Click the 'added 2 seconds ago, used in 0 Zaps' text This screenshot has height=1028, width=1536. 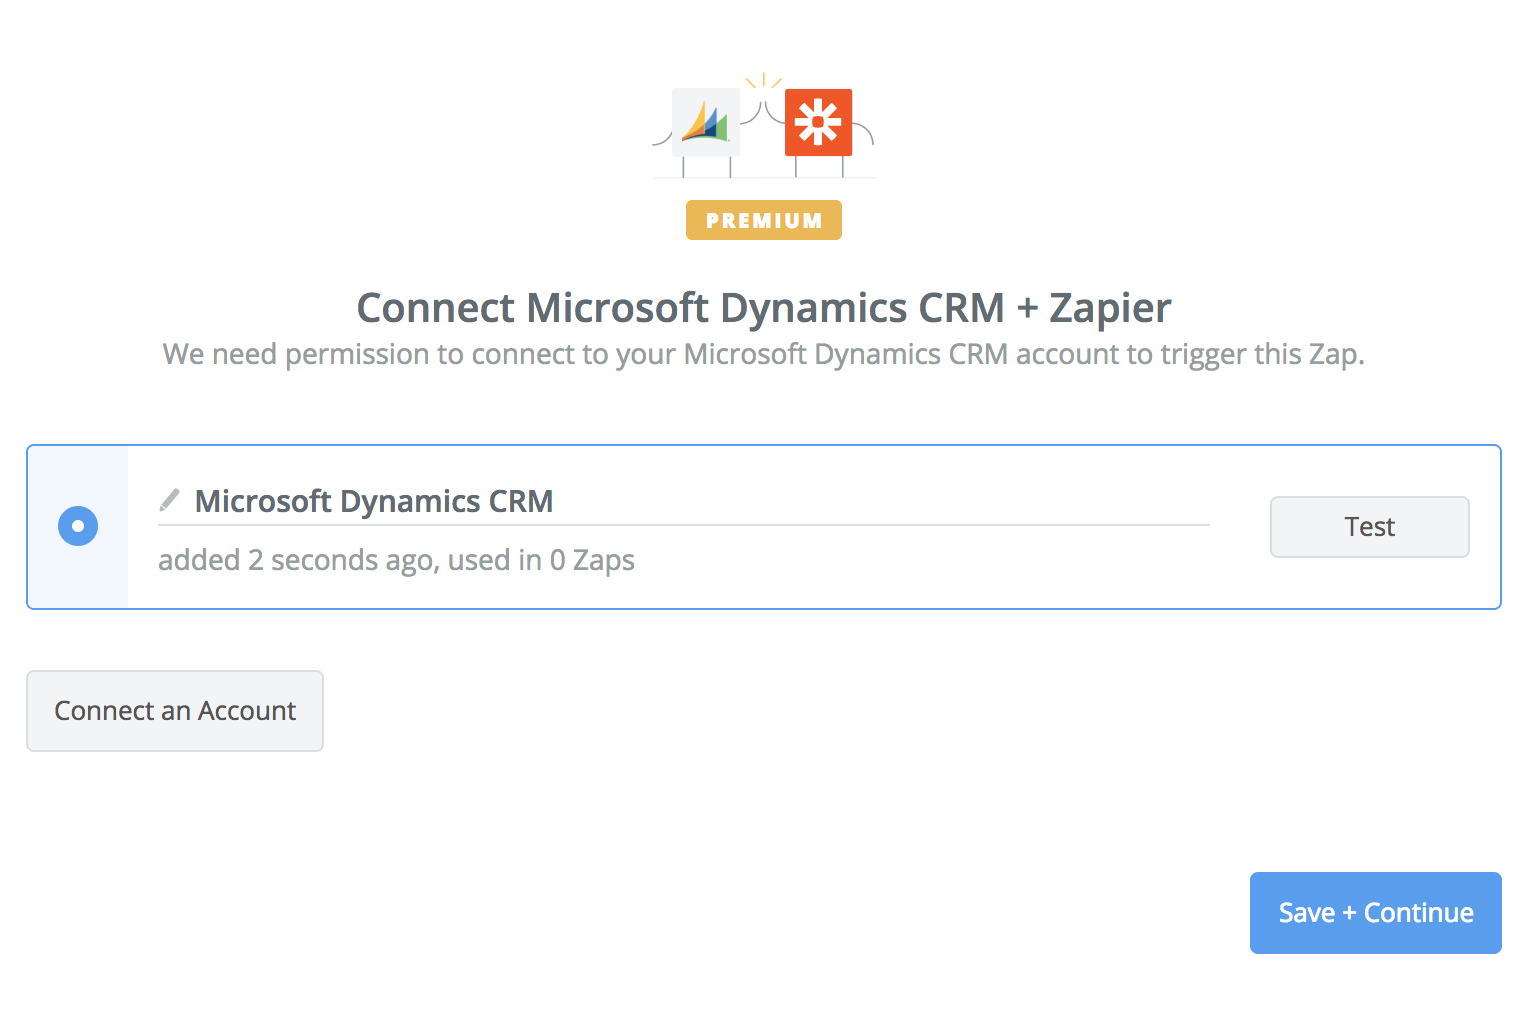397,560
